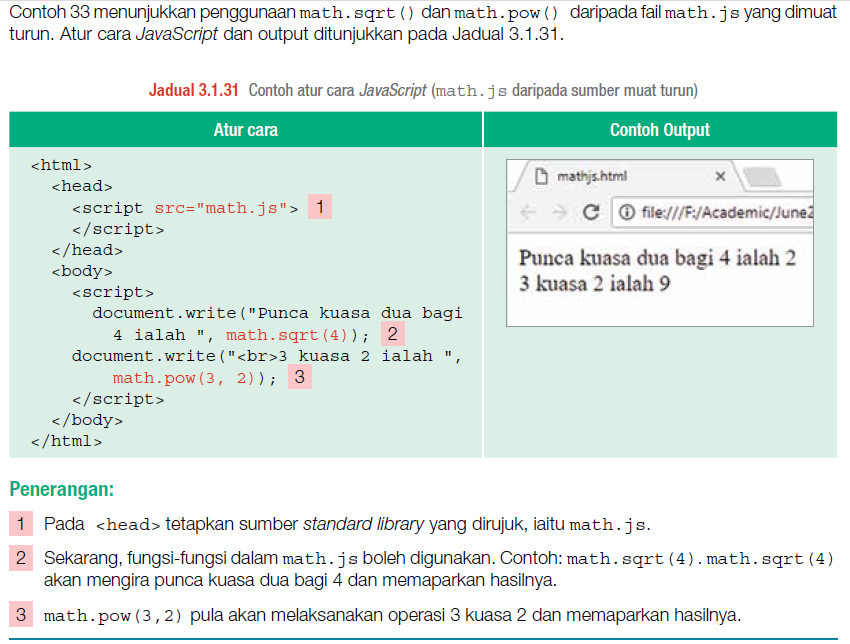Select the Contoh Output column header
Screen dimensions: 850x644
point(659,129)
